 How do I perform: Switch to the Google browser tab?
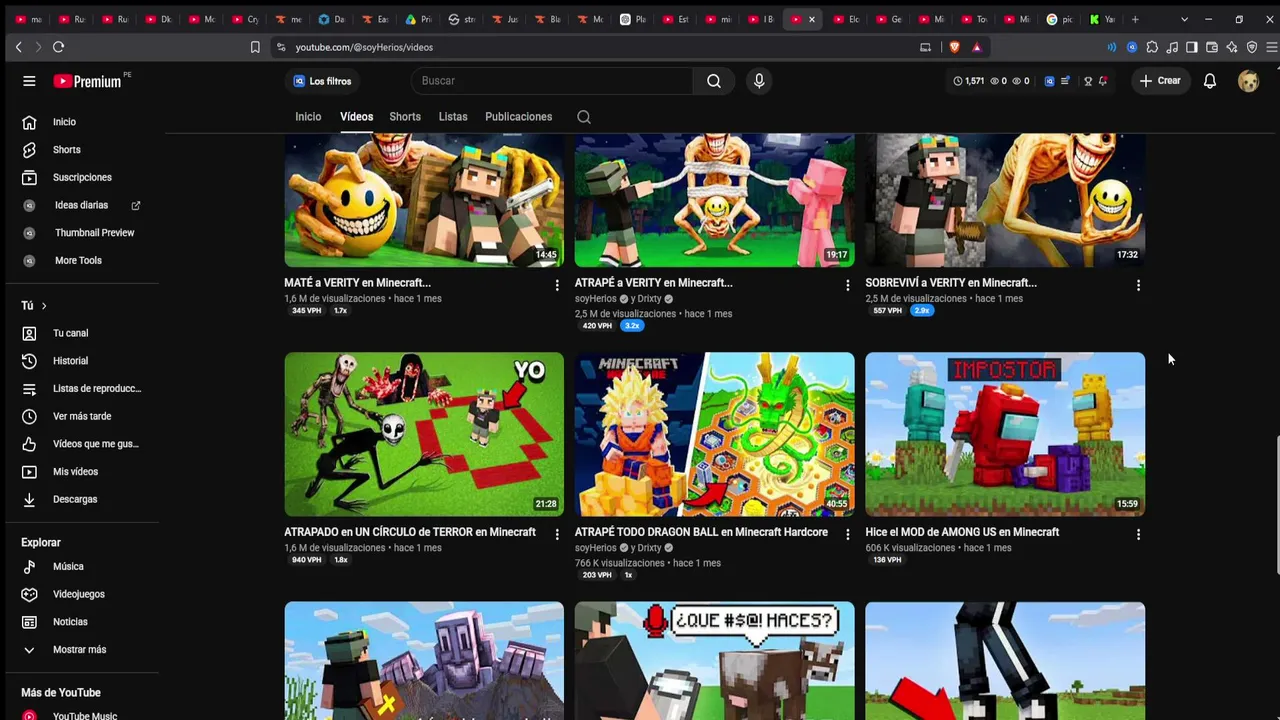pyautogui.click(x=1060, y=19)
